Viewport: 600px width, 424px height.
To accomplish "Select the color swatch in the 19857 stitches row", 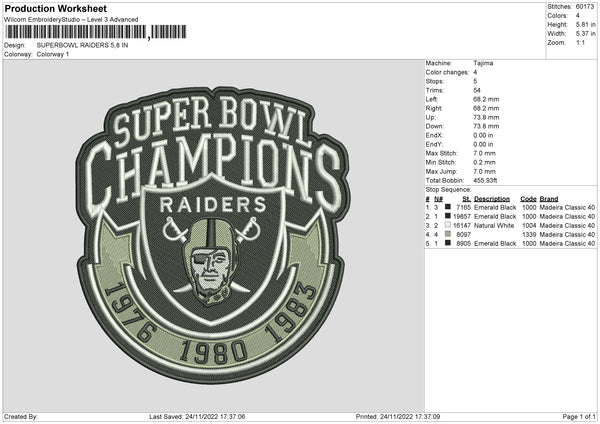I will 448,216.
